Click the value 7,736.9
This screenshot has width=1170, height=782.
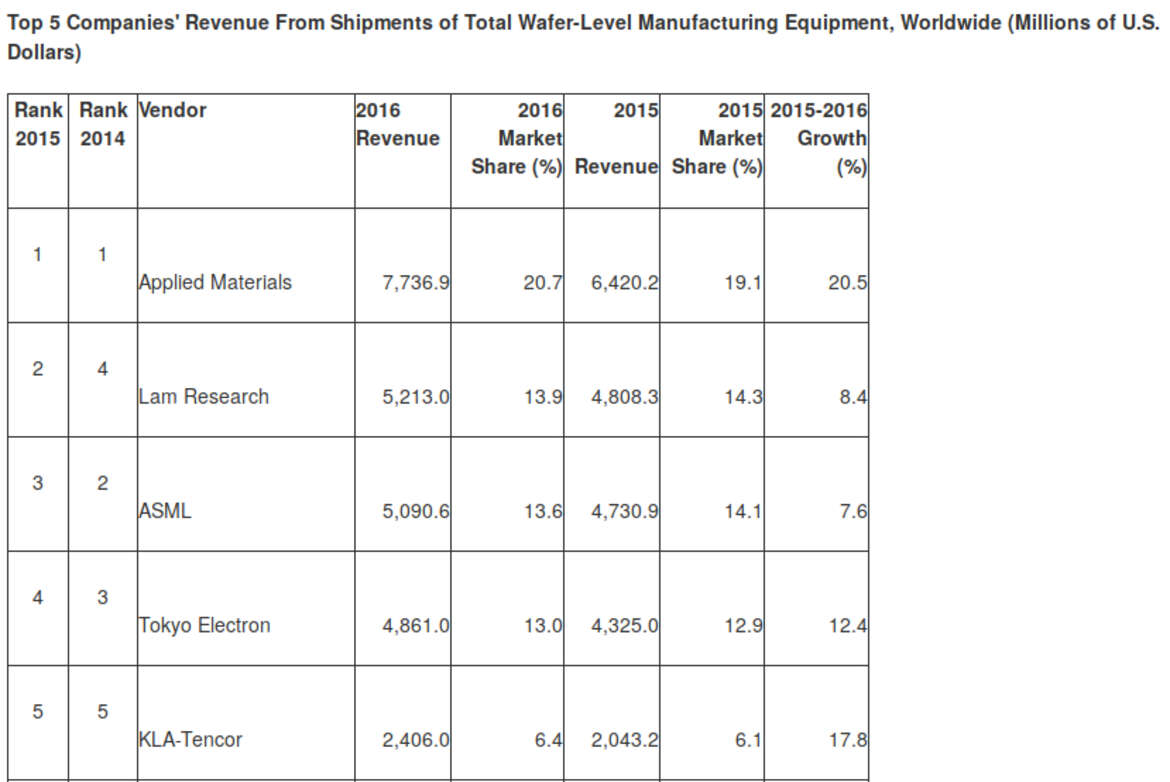click(x=416, y=283)
